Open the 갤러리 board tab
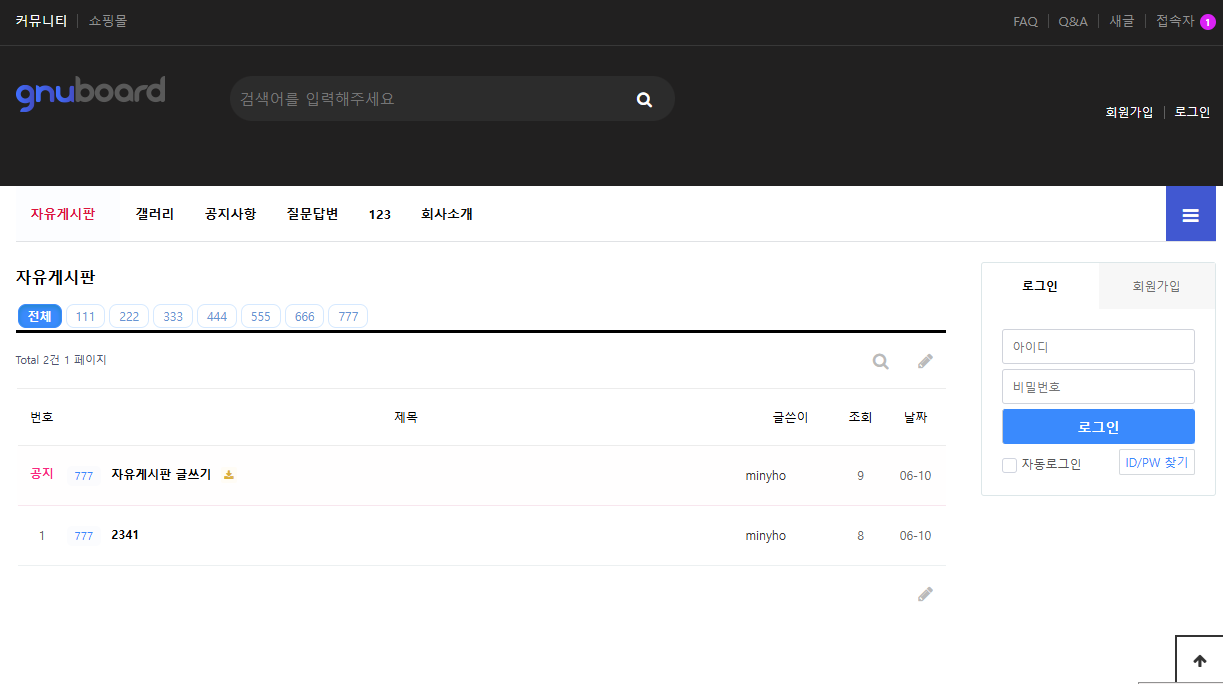The height and width of the screenshot is (684, 1223). point(154,213)
